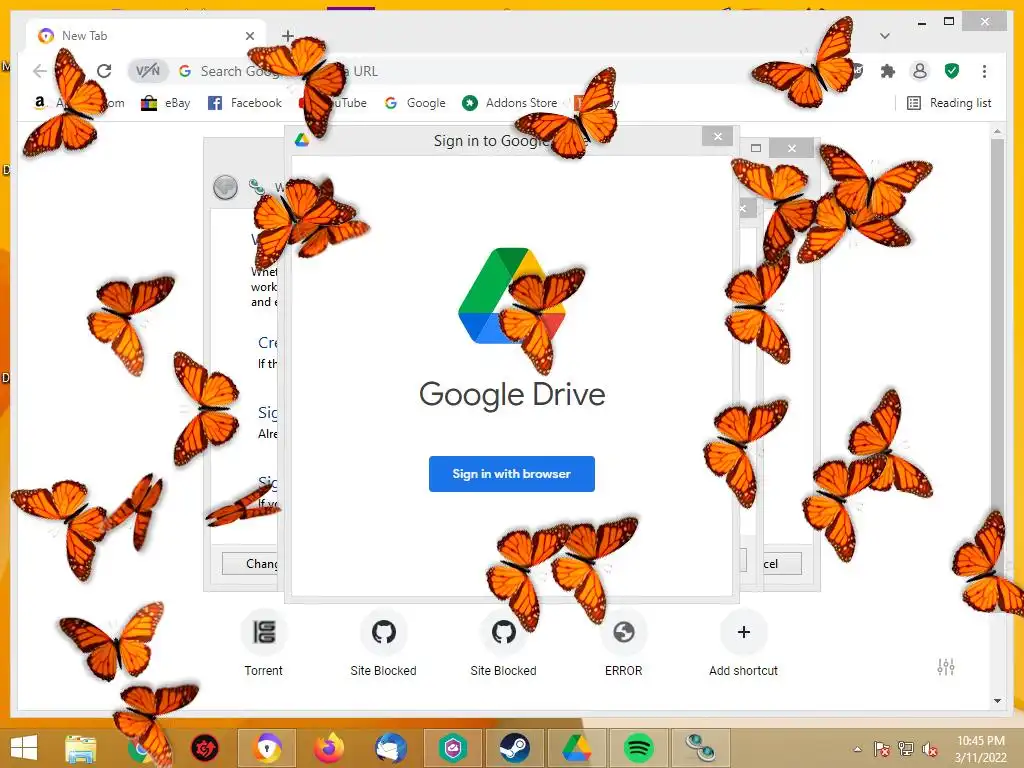Open the Addons Store bookmark
Screen dimensions: 1024x768
[x=510, y=103]
